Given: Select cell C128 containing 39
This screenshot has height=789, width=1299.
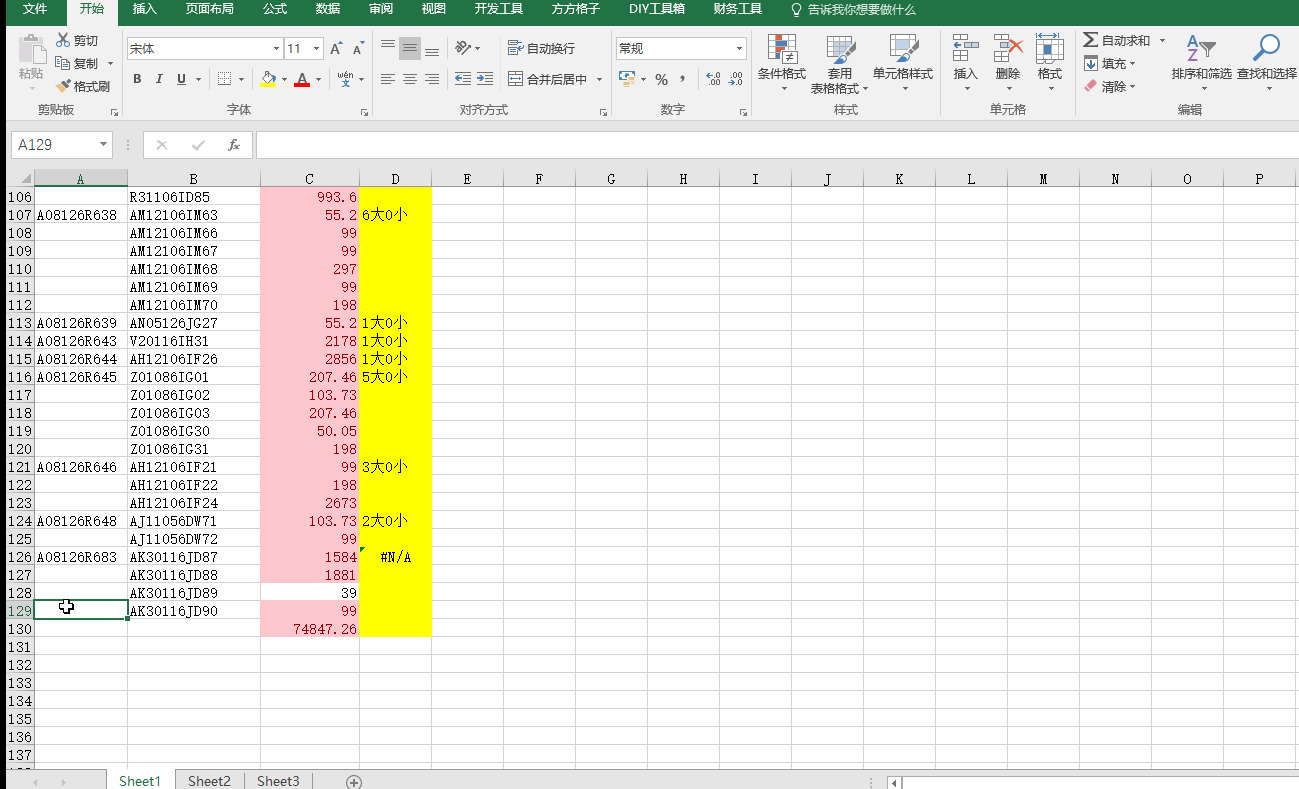Looking at the screenshot, I should click(309, 593).
